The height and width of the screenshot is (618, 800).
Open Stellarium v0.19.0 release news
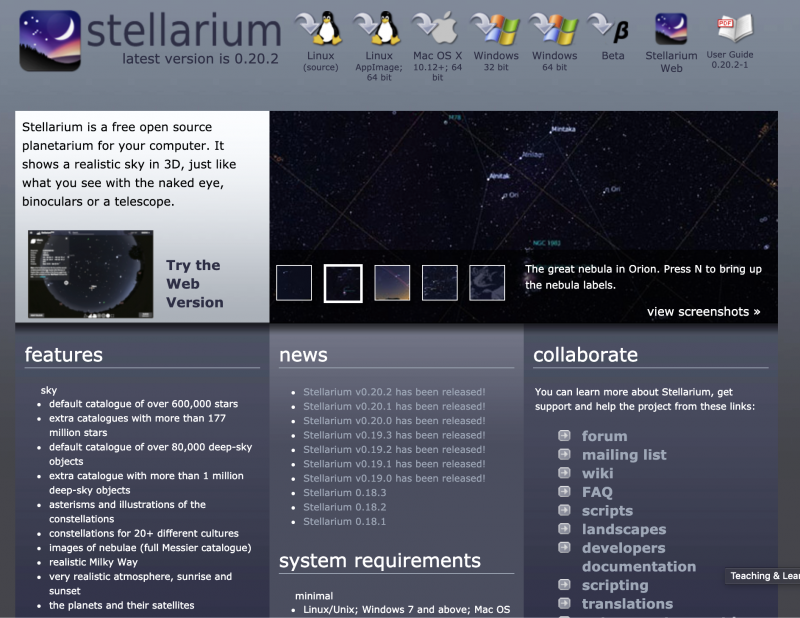(394, 478)
